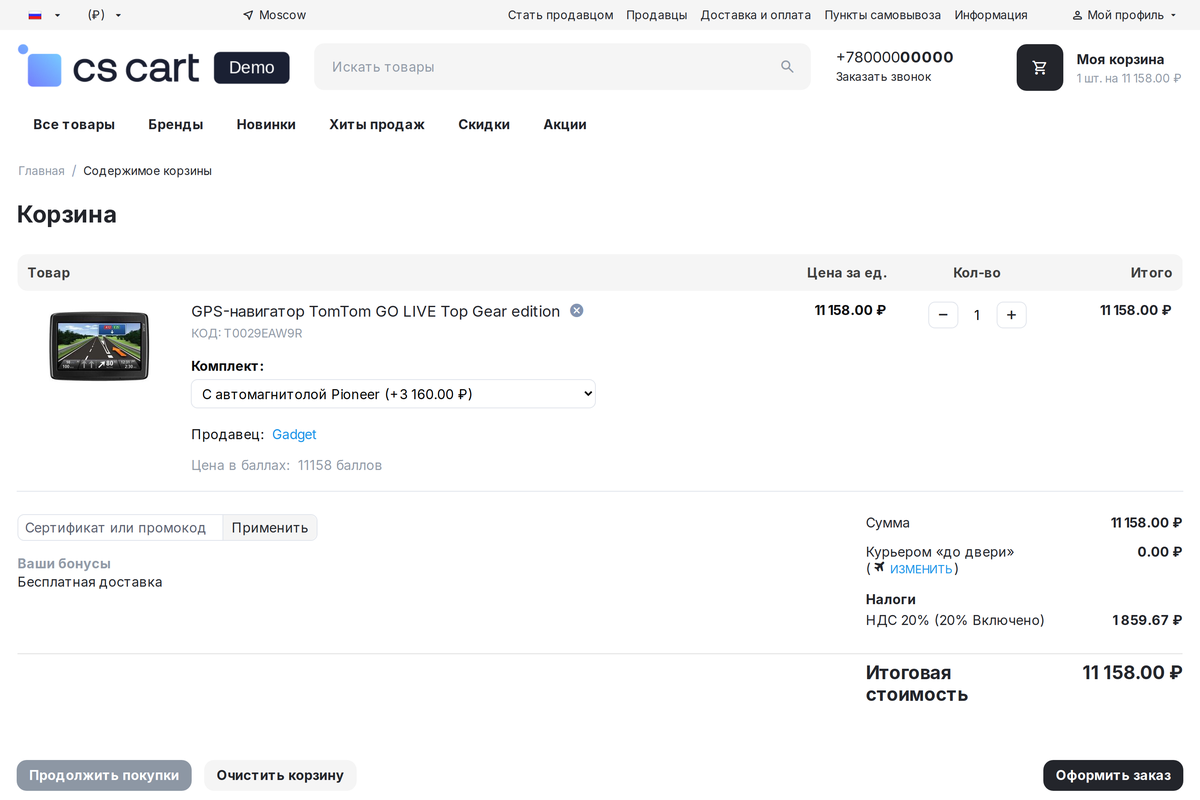
Task: Click the airplane shipping icon
Action: pos(879,567)
